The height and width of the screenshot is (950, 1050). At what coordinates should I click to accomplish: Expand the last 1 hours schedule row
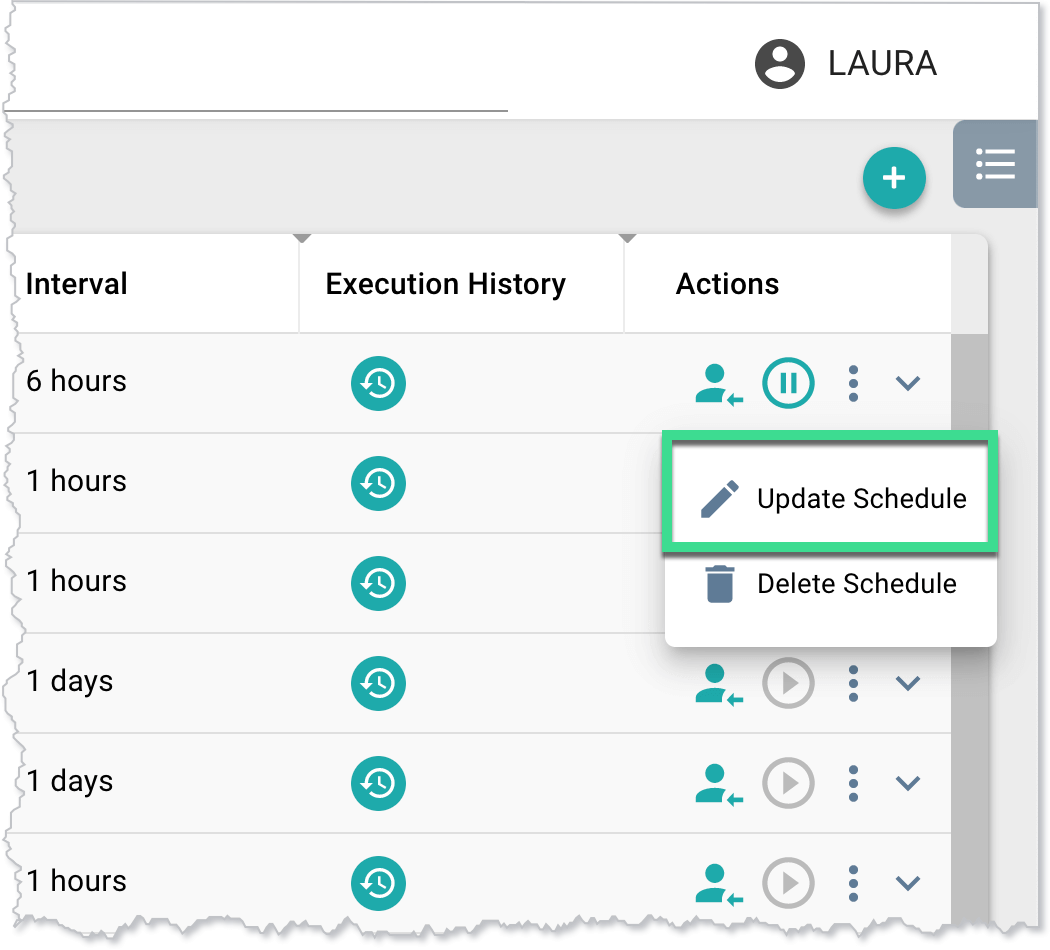[908, 883]
